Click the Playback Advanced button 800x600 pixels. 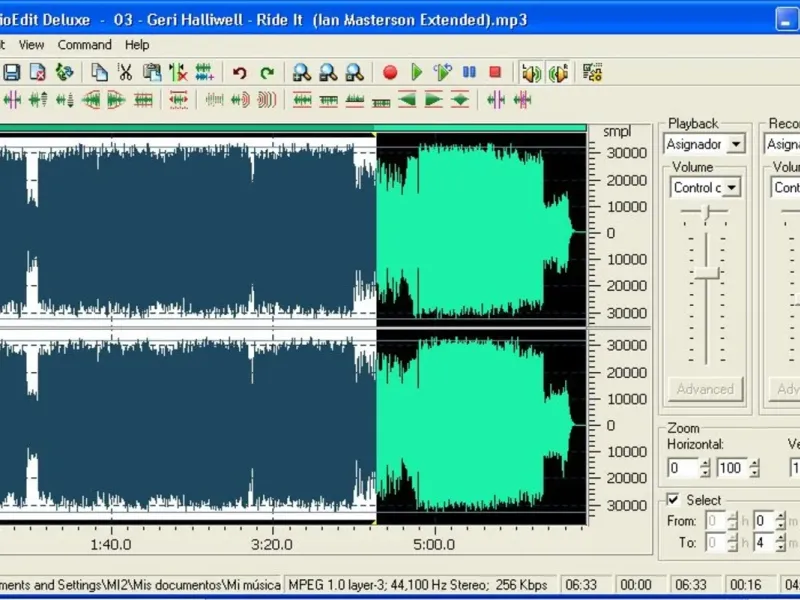(x=705, y=389)
